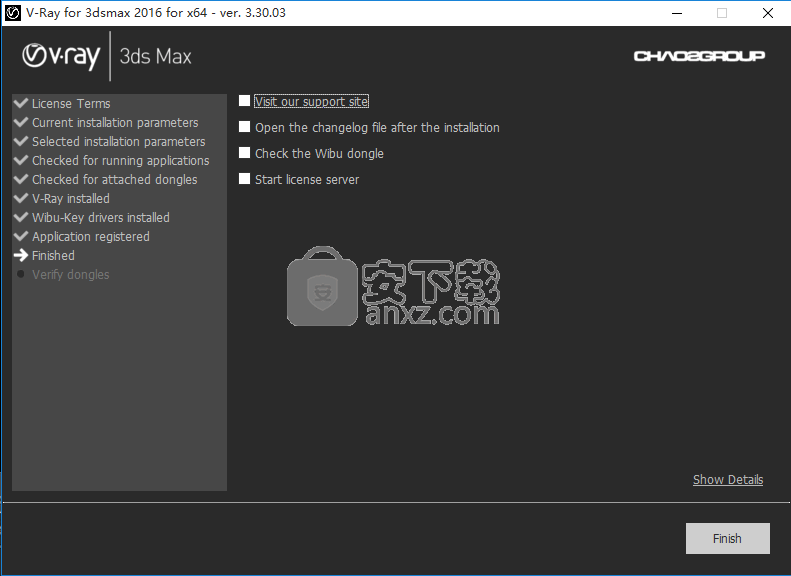Minimize the V-Ray installer window
Viewport: 791px width, 576px height.
(x=677, y=13)
